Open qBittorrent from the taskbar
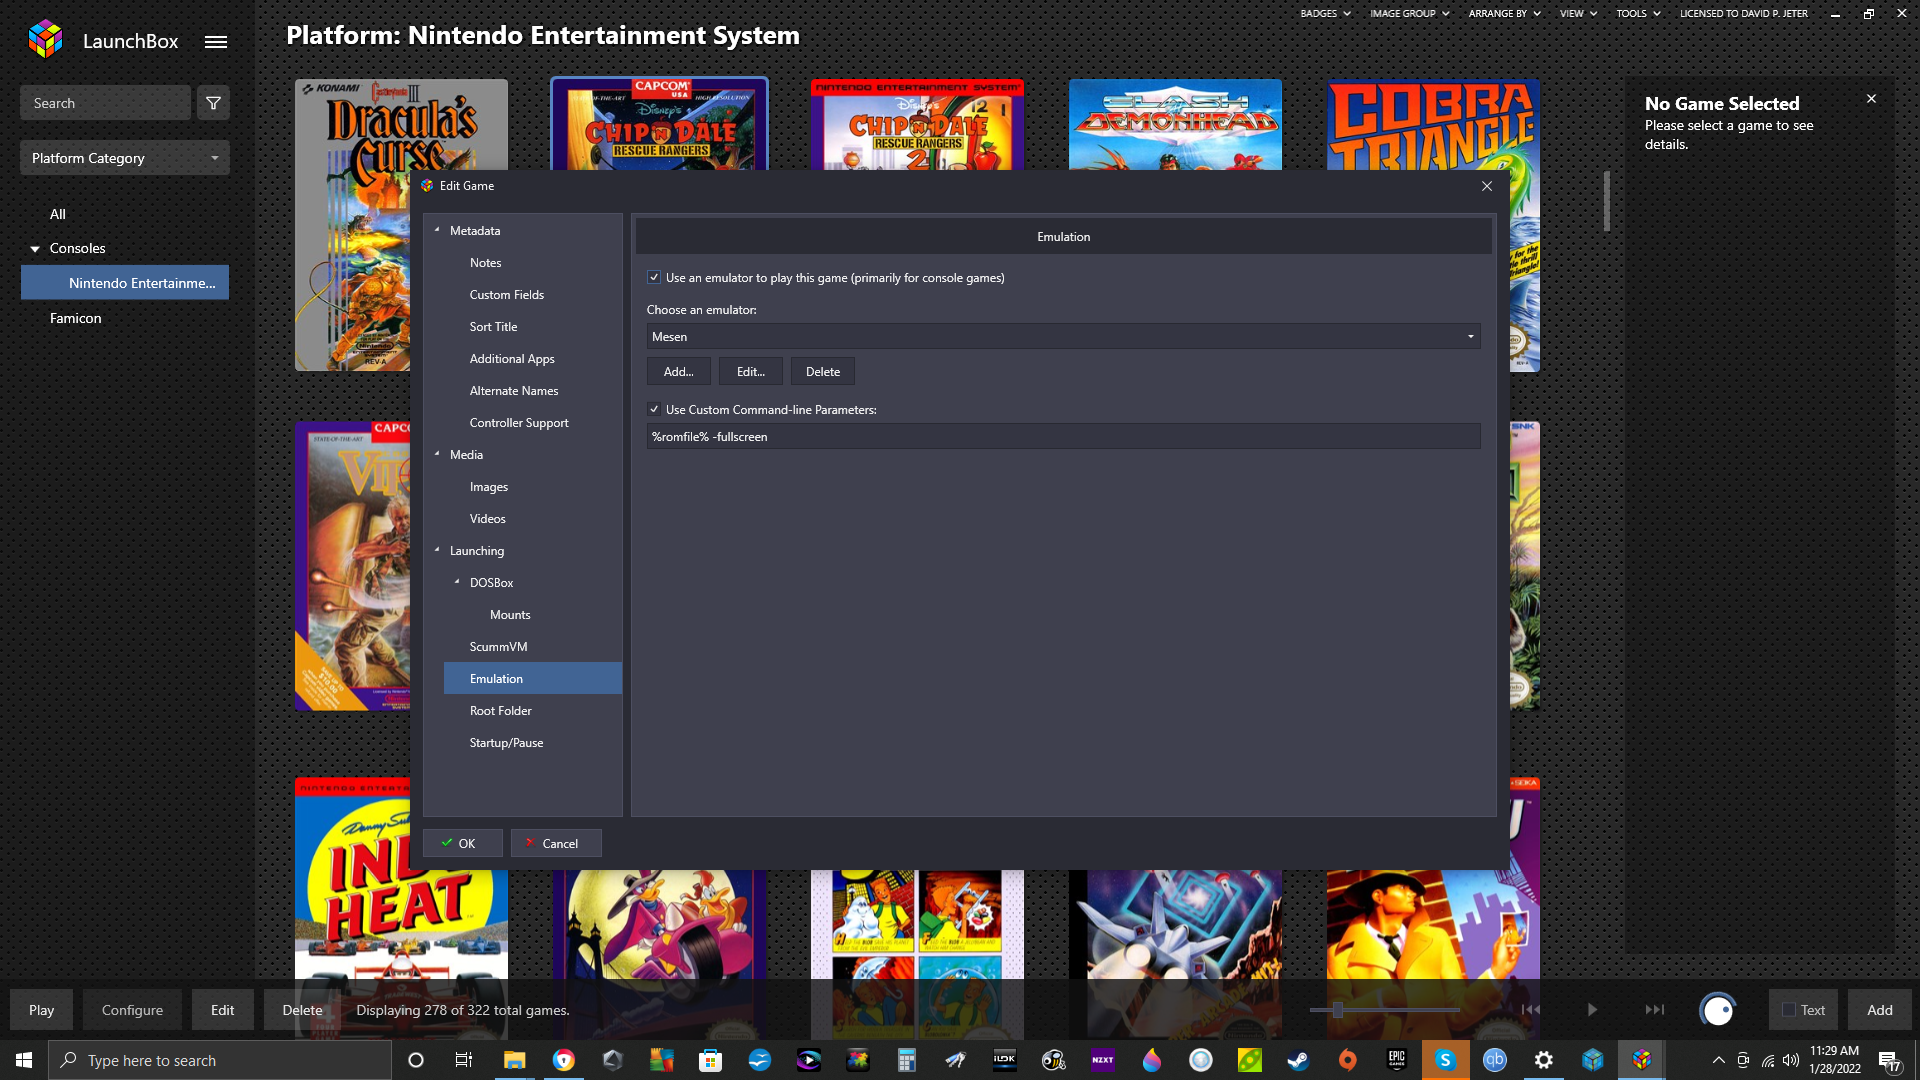The height and width of the screenshot is (1080, 1920). pos(1494,1061)
